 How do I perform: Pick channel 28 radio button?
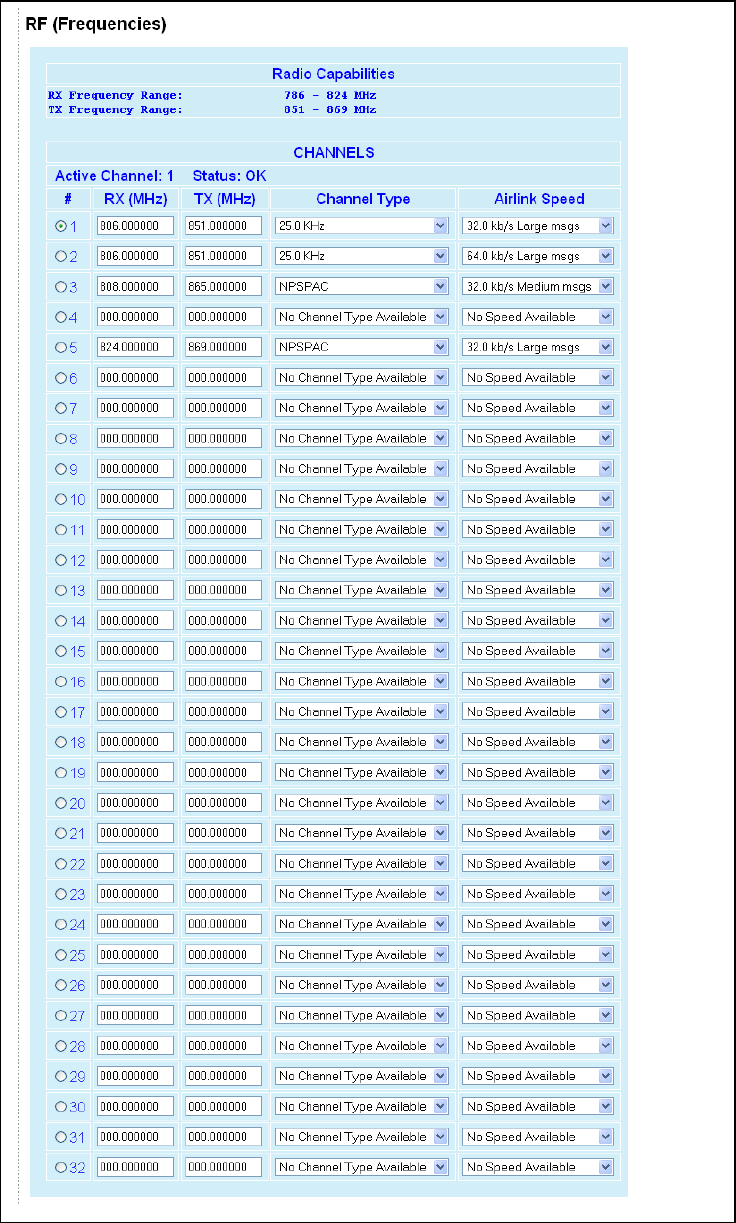(60, 1046)
